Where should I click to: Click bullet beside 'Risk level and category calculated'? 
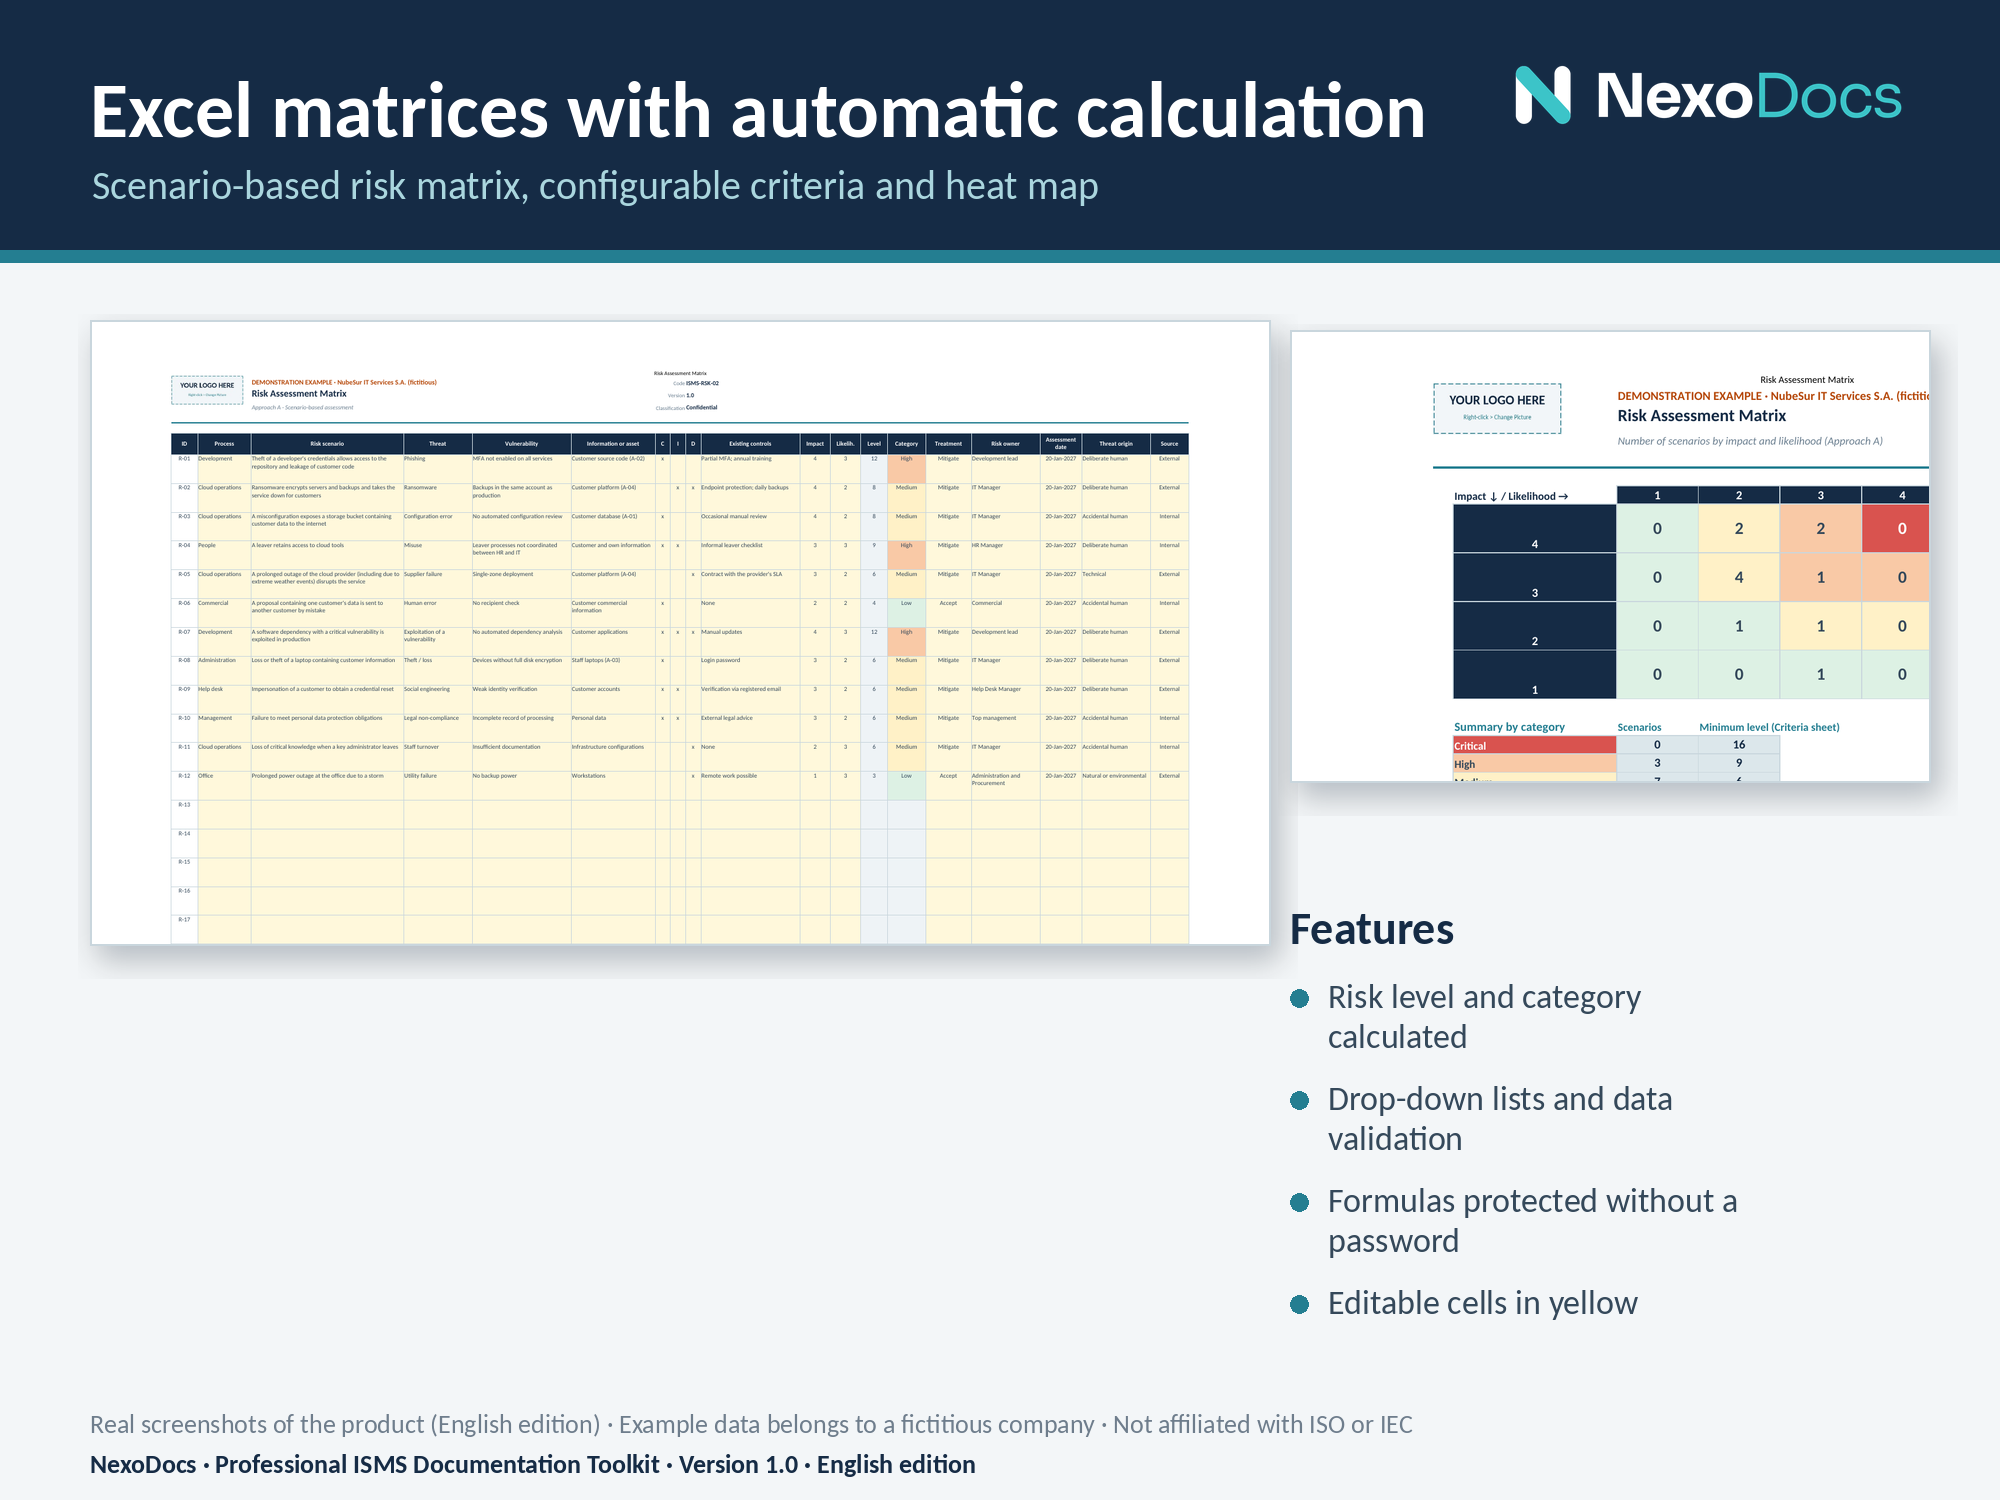(1300, 998)
